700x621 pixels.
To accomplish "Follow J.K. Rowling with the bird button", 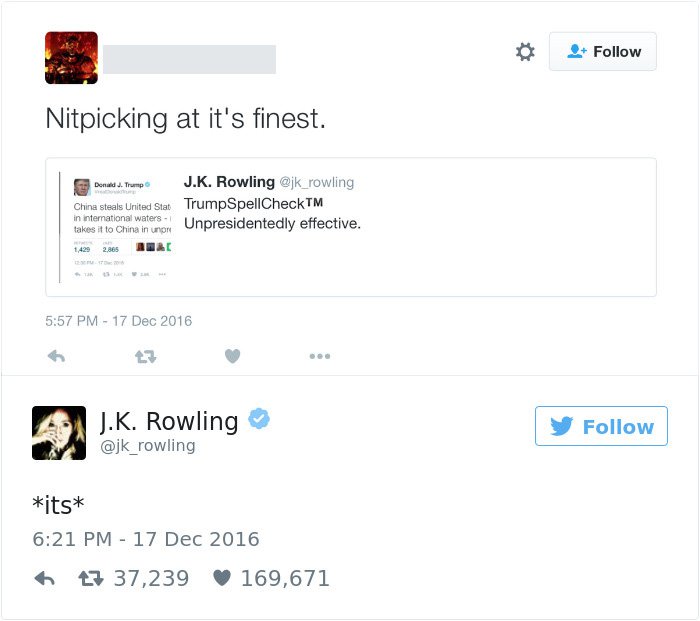I will [601, 426].
